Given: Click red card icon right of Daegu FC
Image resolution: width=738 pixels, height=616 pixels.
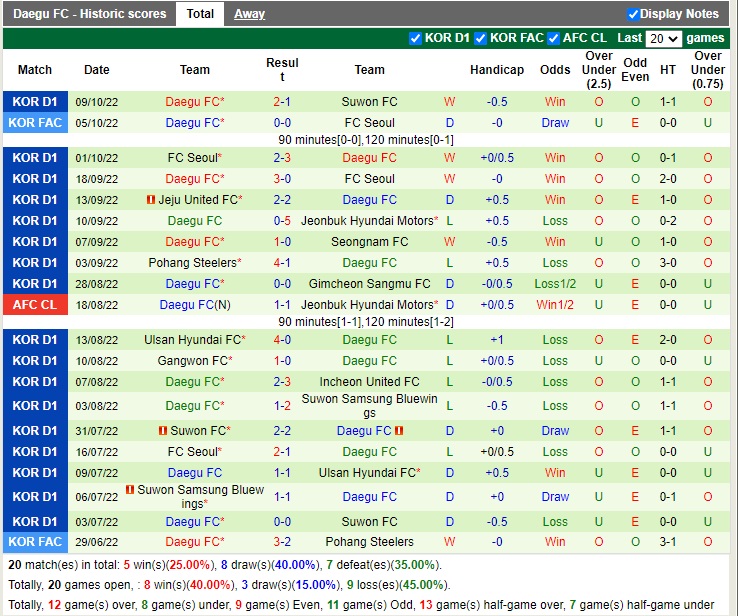Looking at the screenshot, I should [x=399, y=431].
